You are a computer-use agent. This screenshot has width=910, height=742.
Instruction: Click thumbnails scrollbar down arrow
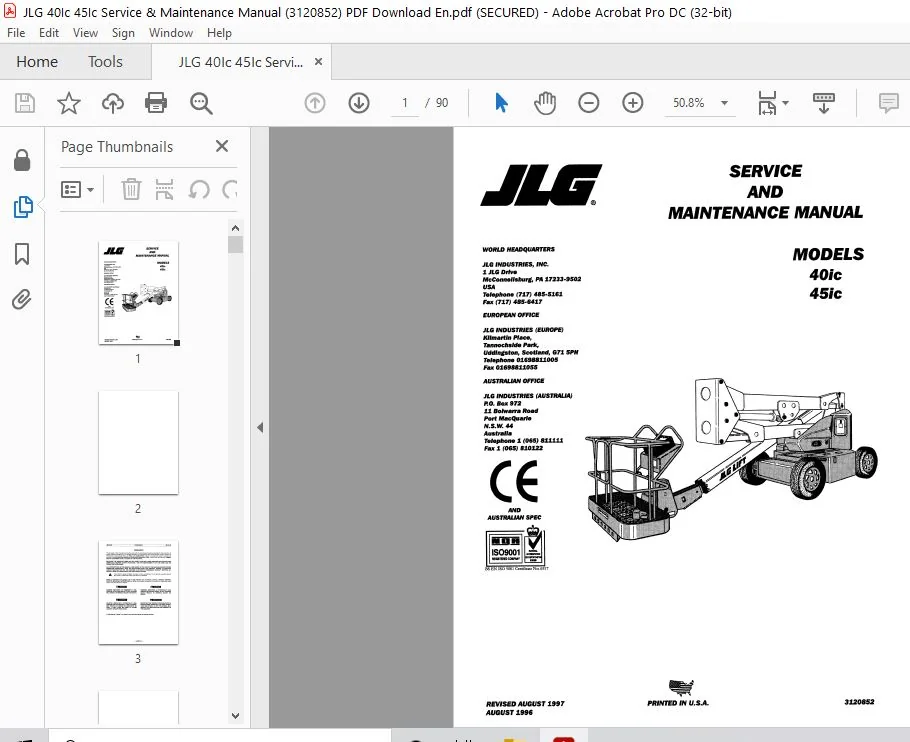(235, 716)
